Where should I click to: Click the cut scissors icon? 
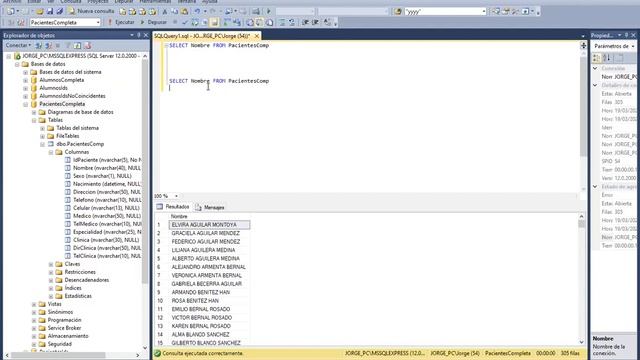point(165,12)
